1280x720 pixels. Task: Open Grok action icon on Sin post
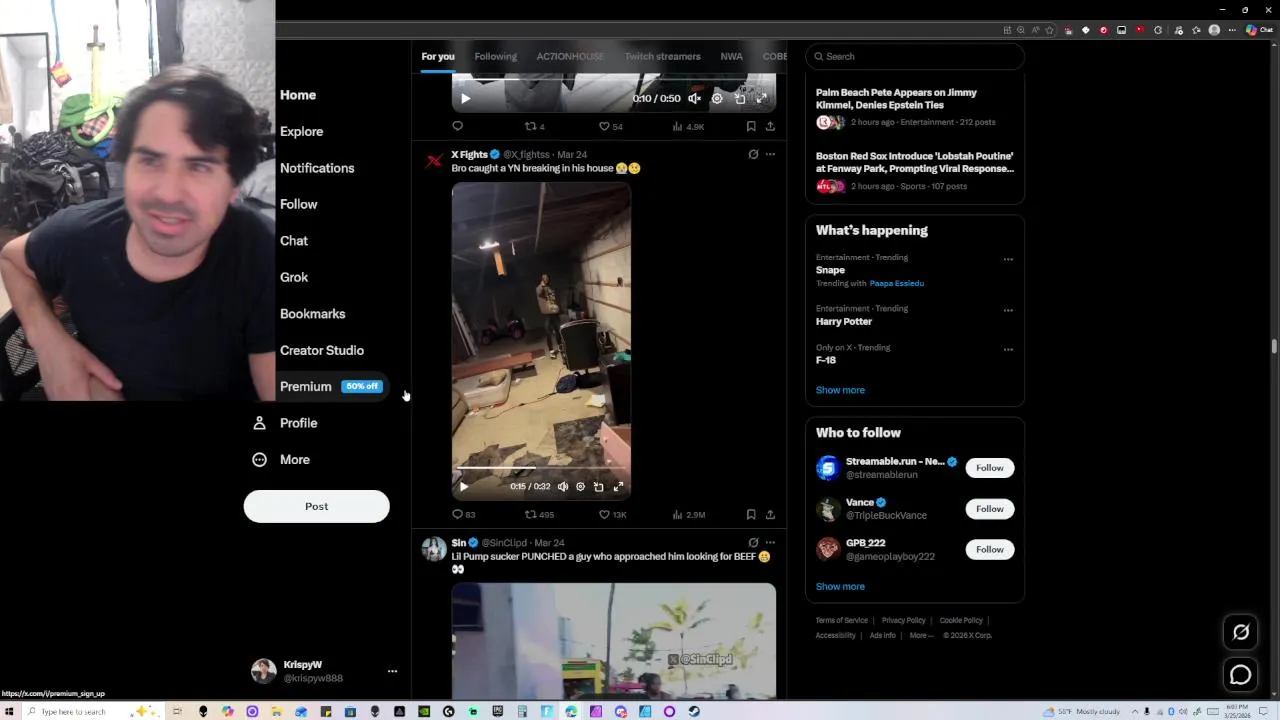753,543
